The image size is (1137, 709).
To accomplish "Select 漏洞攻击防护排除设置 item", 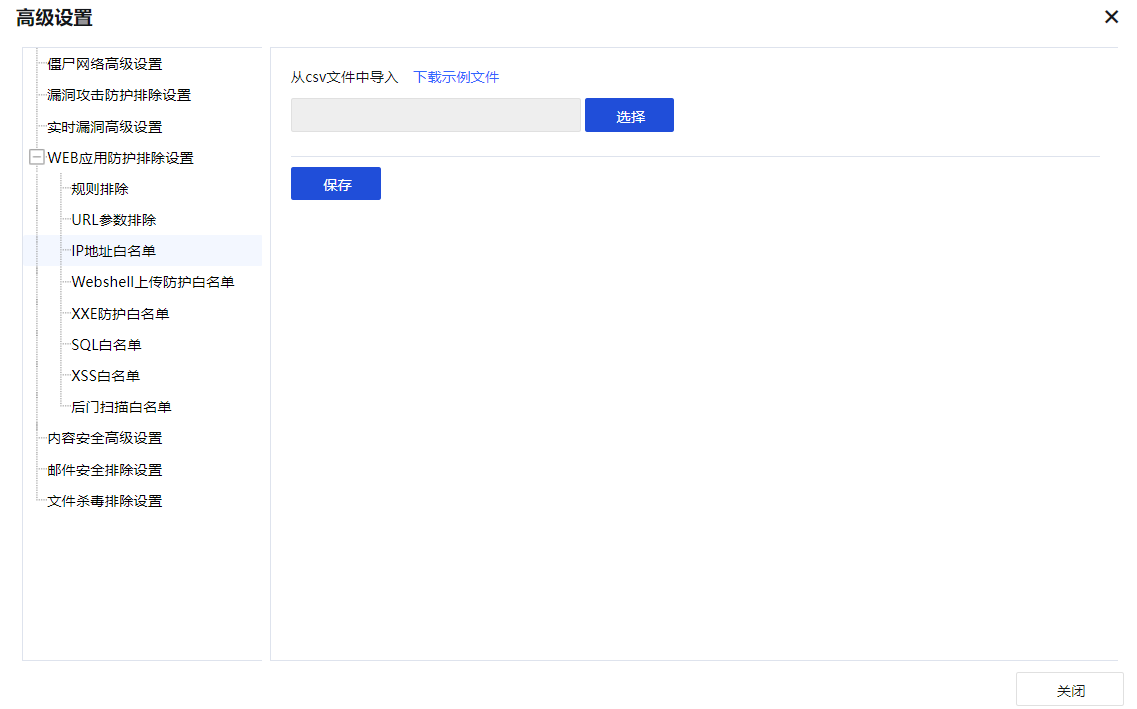I will pos(118,95).
